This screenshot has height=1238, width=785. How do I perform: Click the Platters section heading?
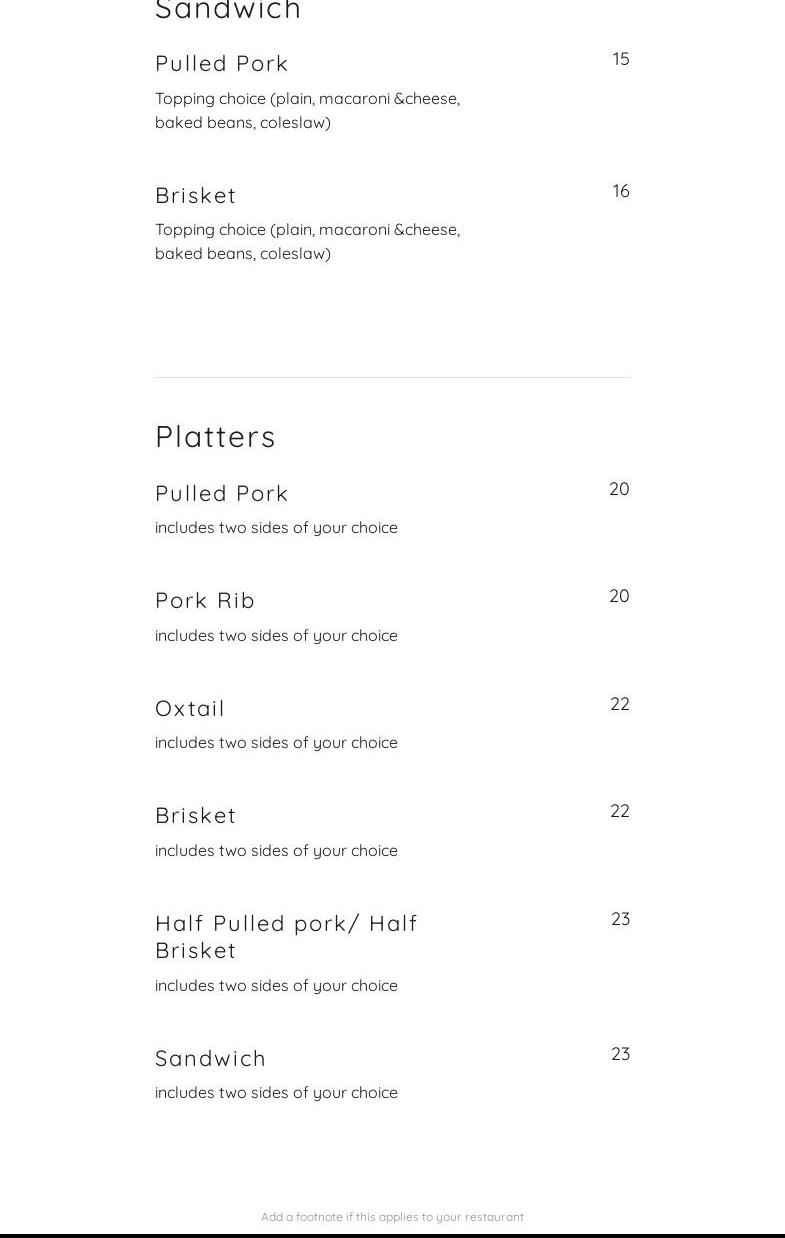click(x=215, y=437)
